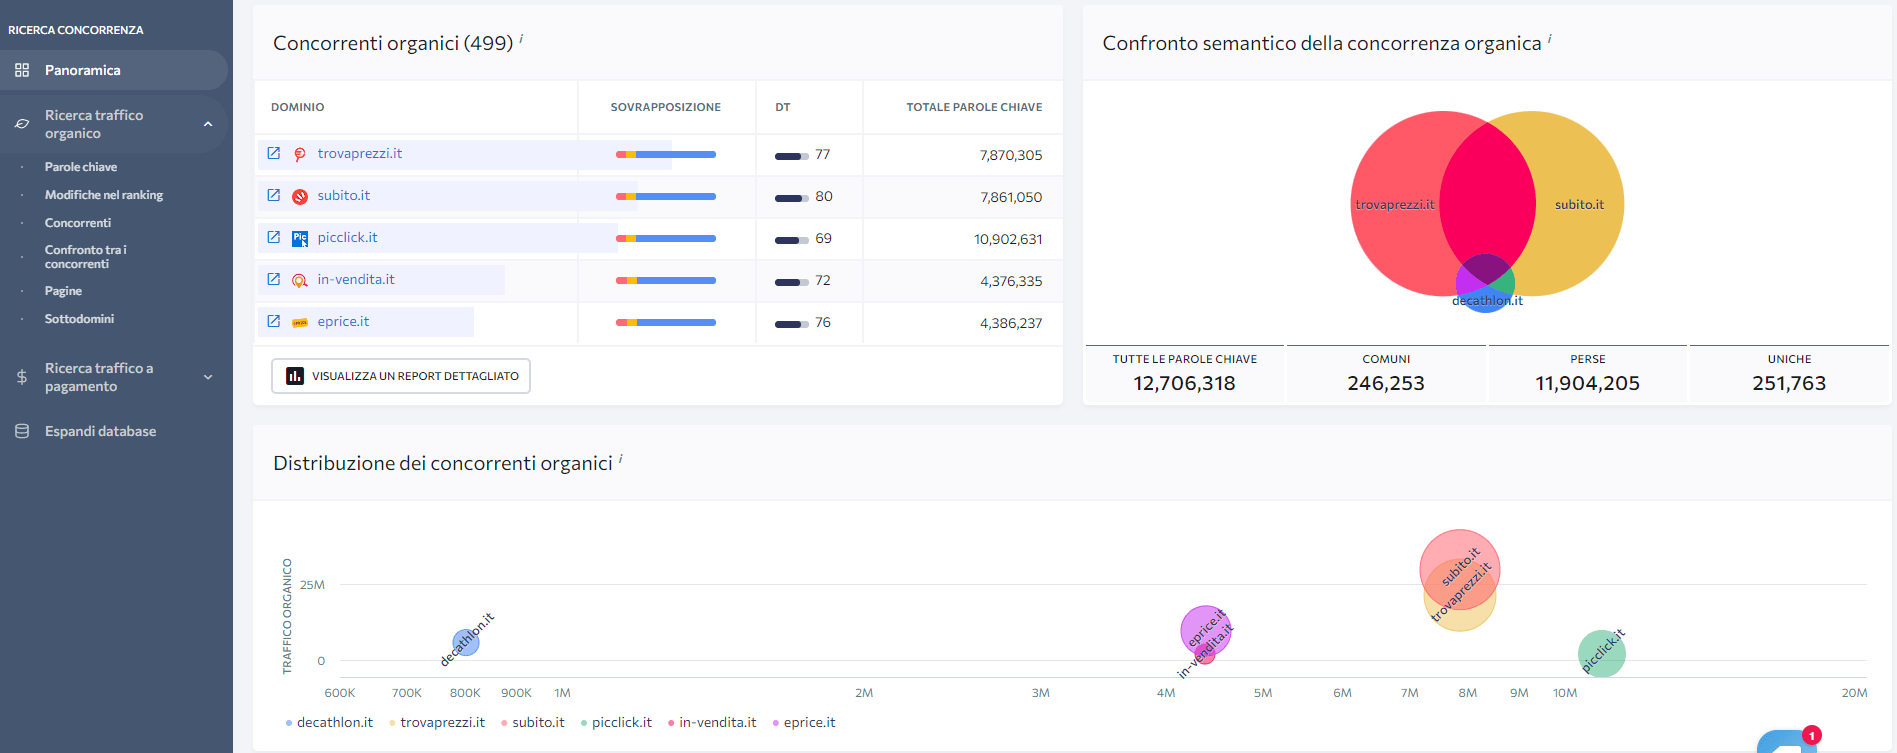This screenshot has width=1897, height=753.
Task: Click the trovaprezzi.it favicon
Action: tap(299, 154)
